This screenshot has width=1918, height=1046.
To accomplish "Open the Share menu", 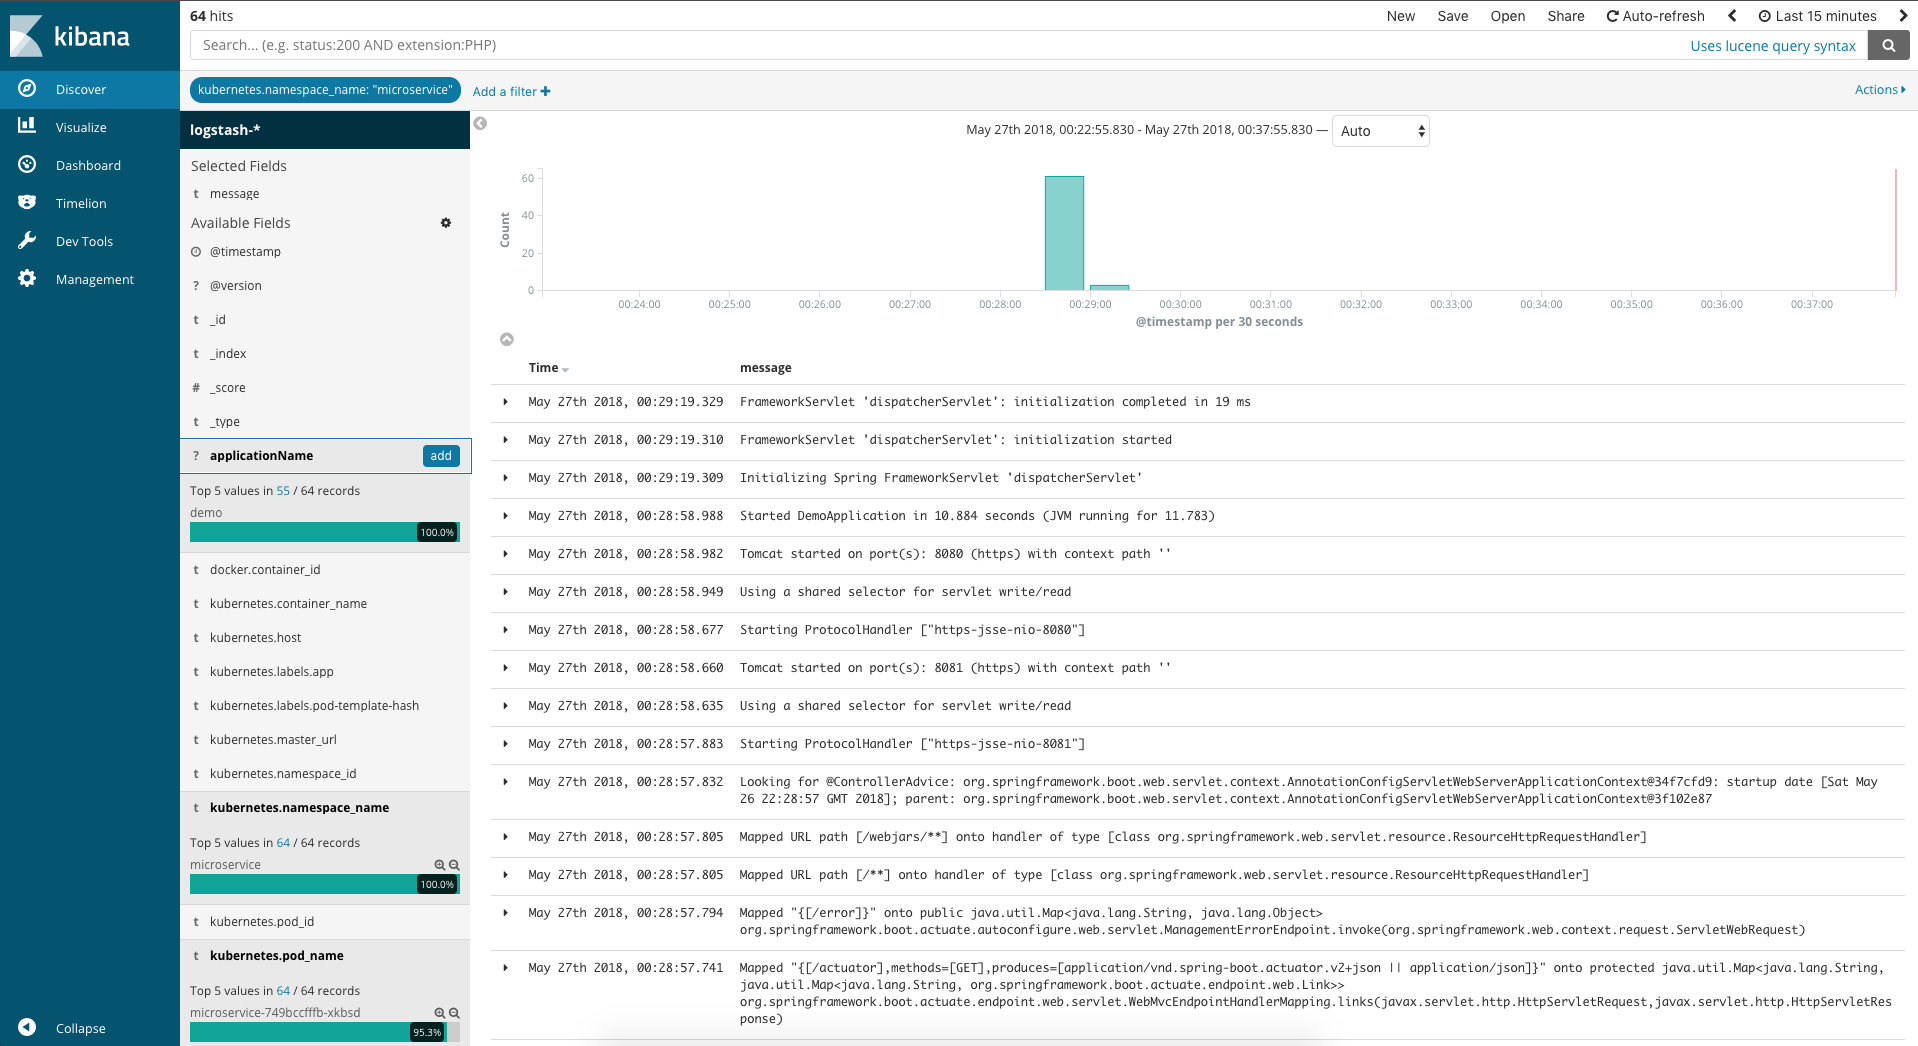I will 1565,16.
